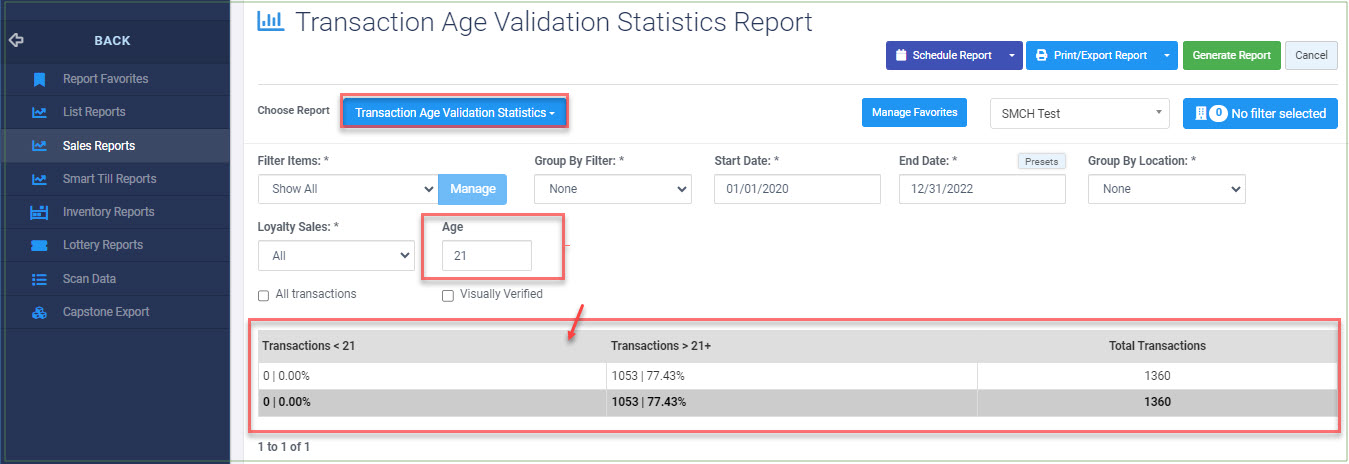Click the Age input field
The image size is (1349, 464).
(x=487, y=256)
